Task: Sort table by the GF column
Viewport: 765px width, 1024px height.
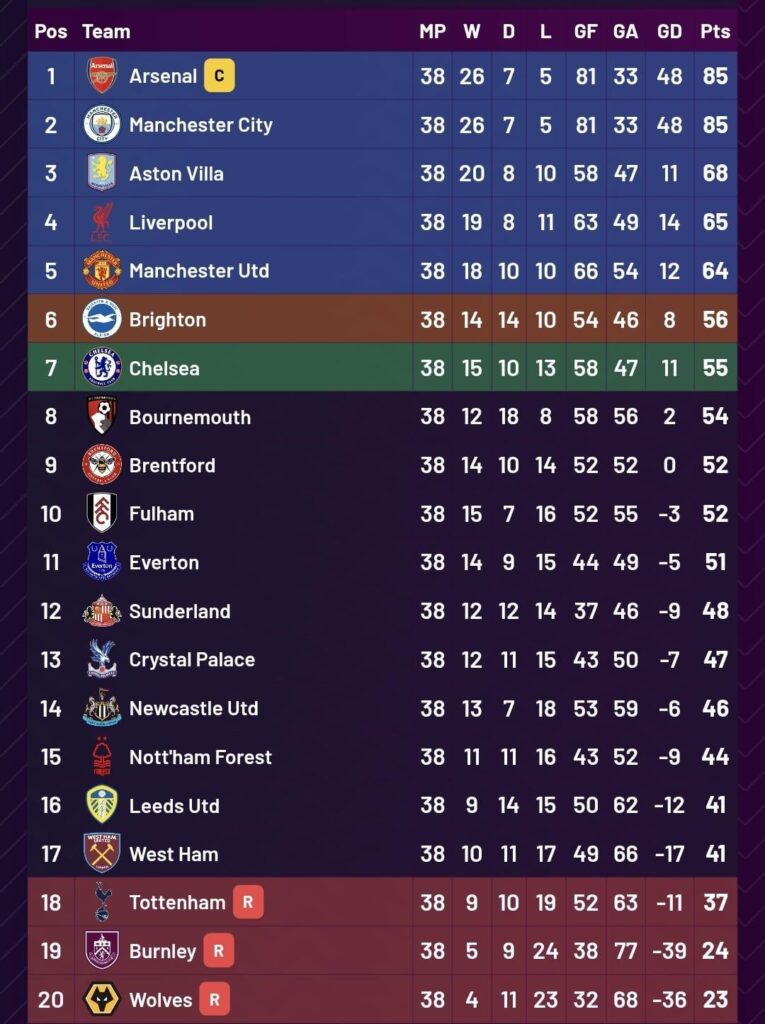Action: (586, 31)
